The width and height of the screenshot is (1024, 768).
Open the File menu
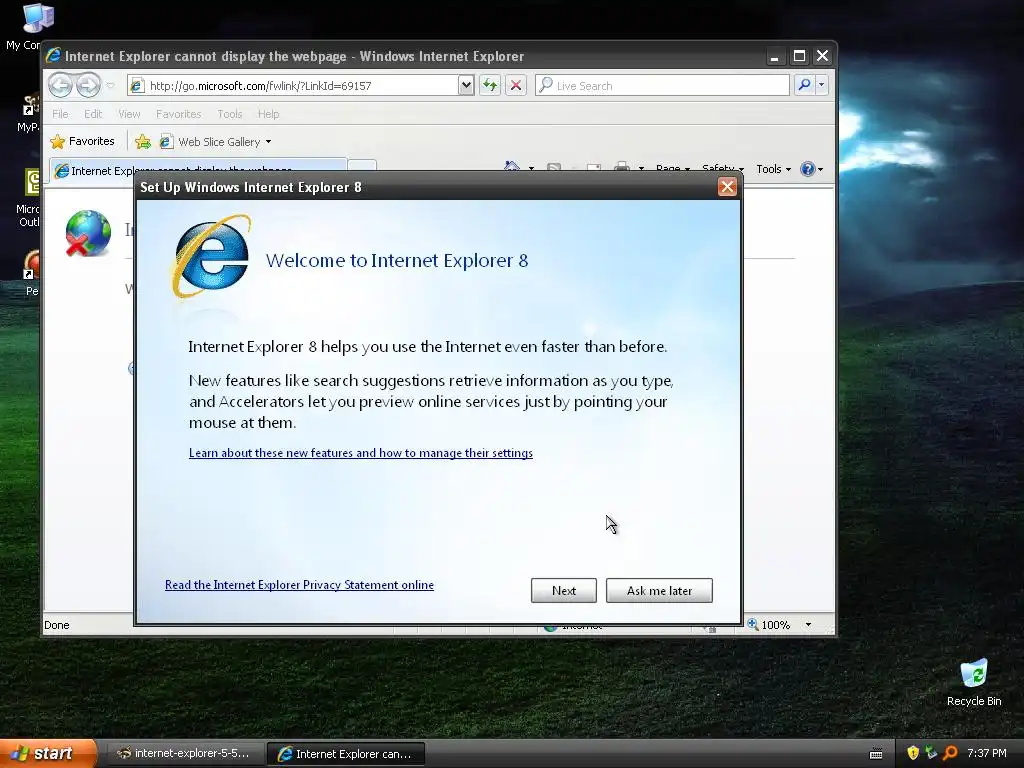pyautogui.click(x=60, y=114)
